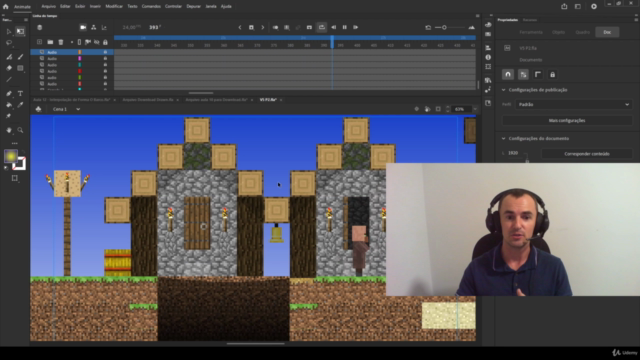Toggle lock all layers header icon
The image size is (640, 360).
105,42
